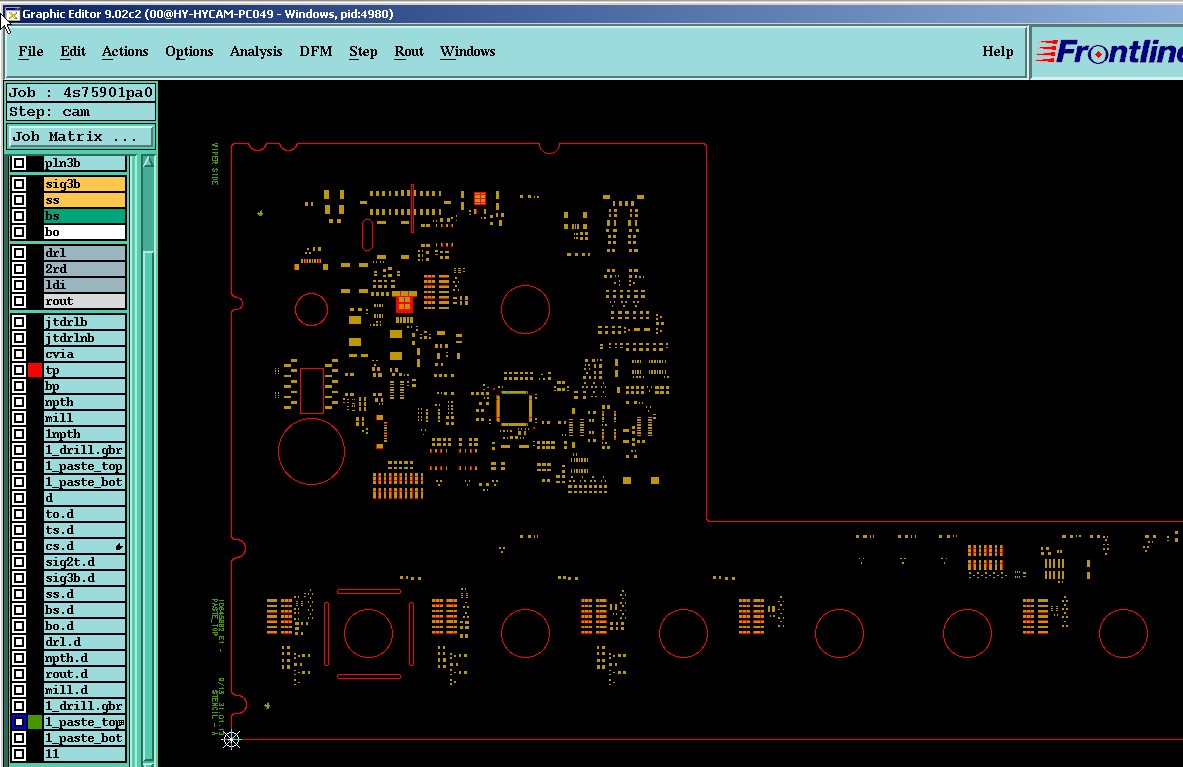Screen dimensions: 1183x767
Task: Select the npth.d layer name
Action: coord(84,658)
